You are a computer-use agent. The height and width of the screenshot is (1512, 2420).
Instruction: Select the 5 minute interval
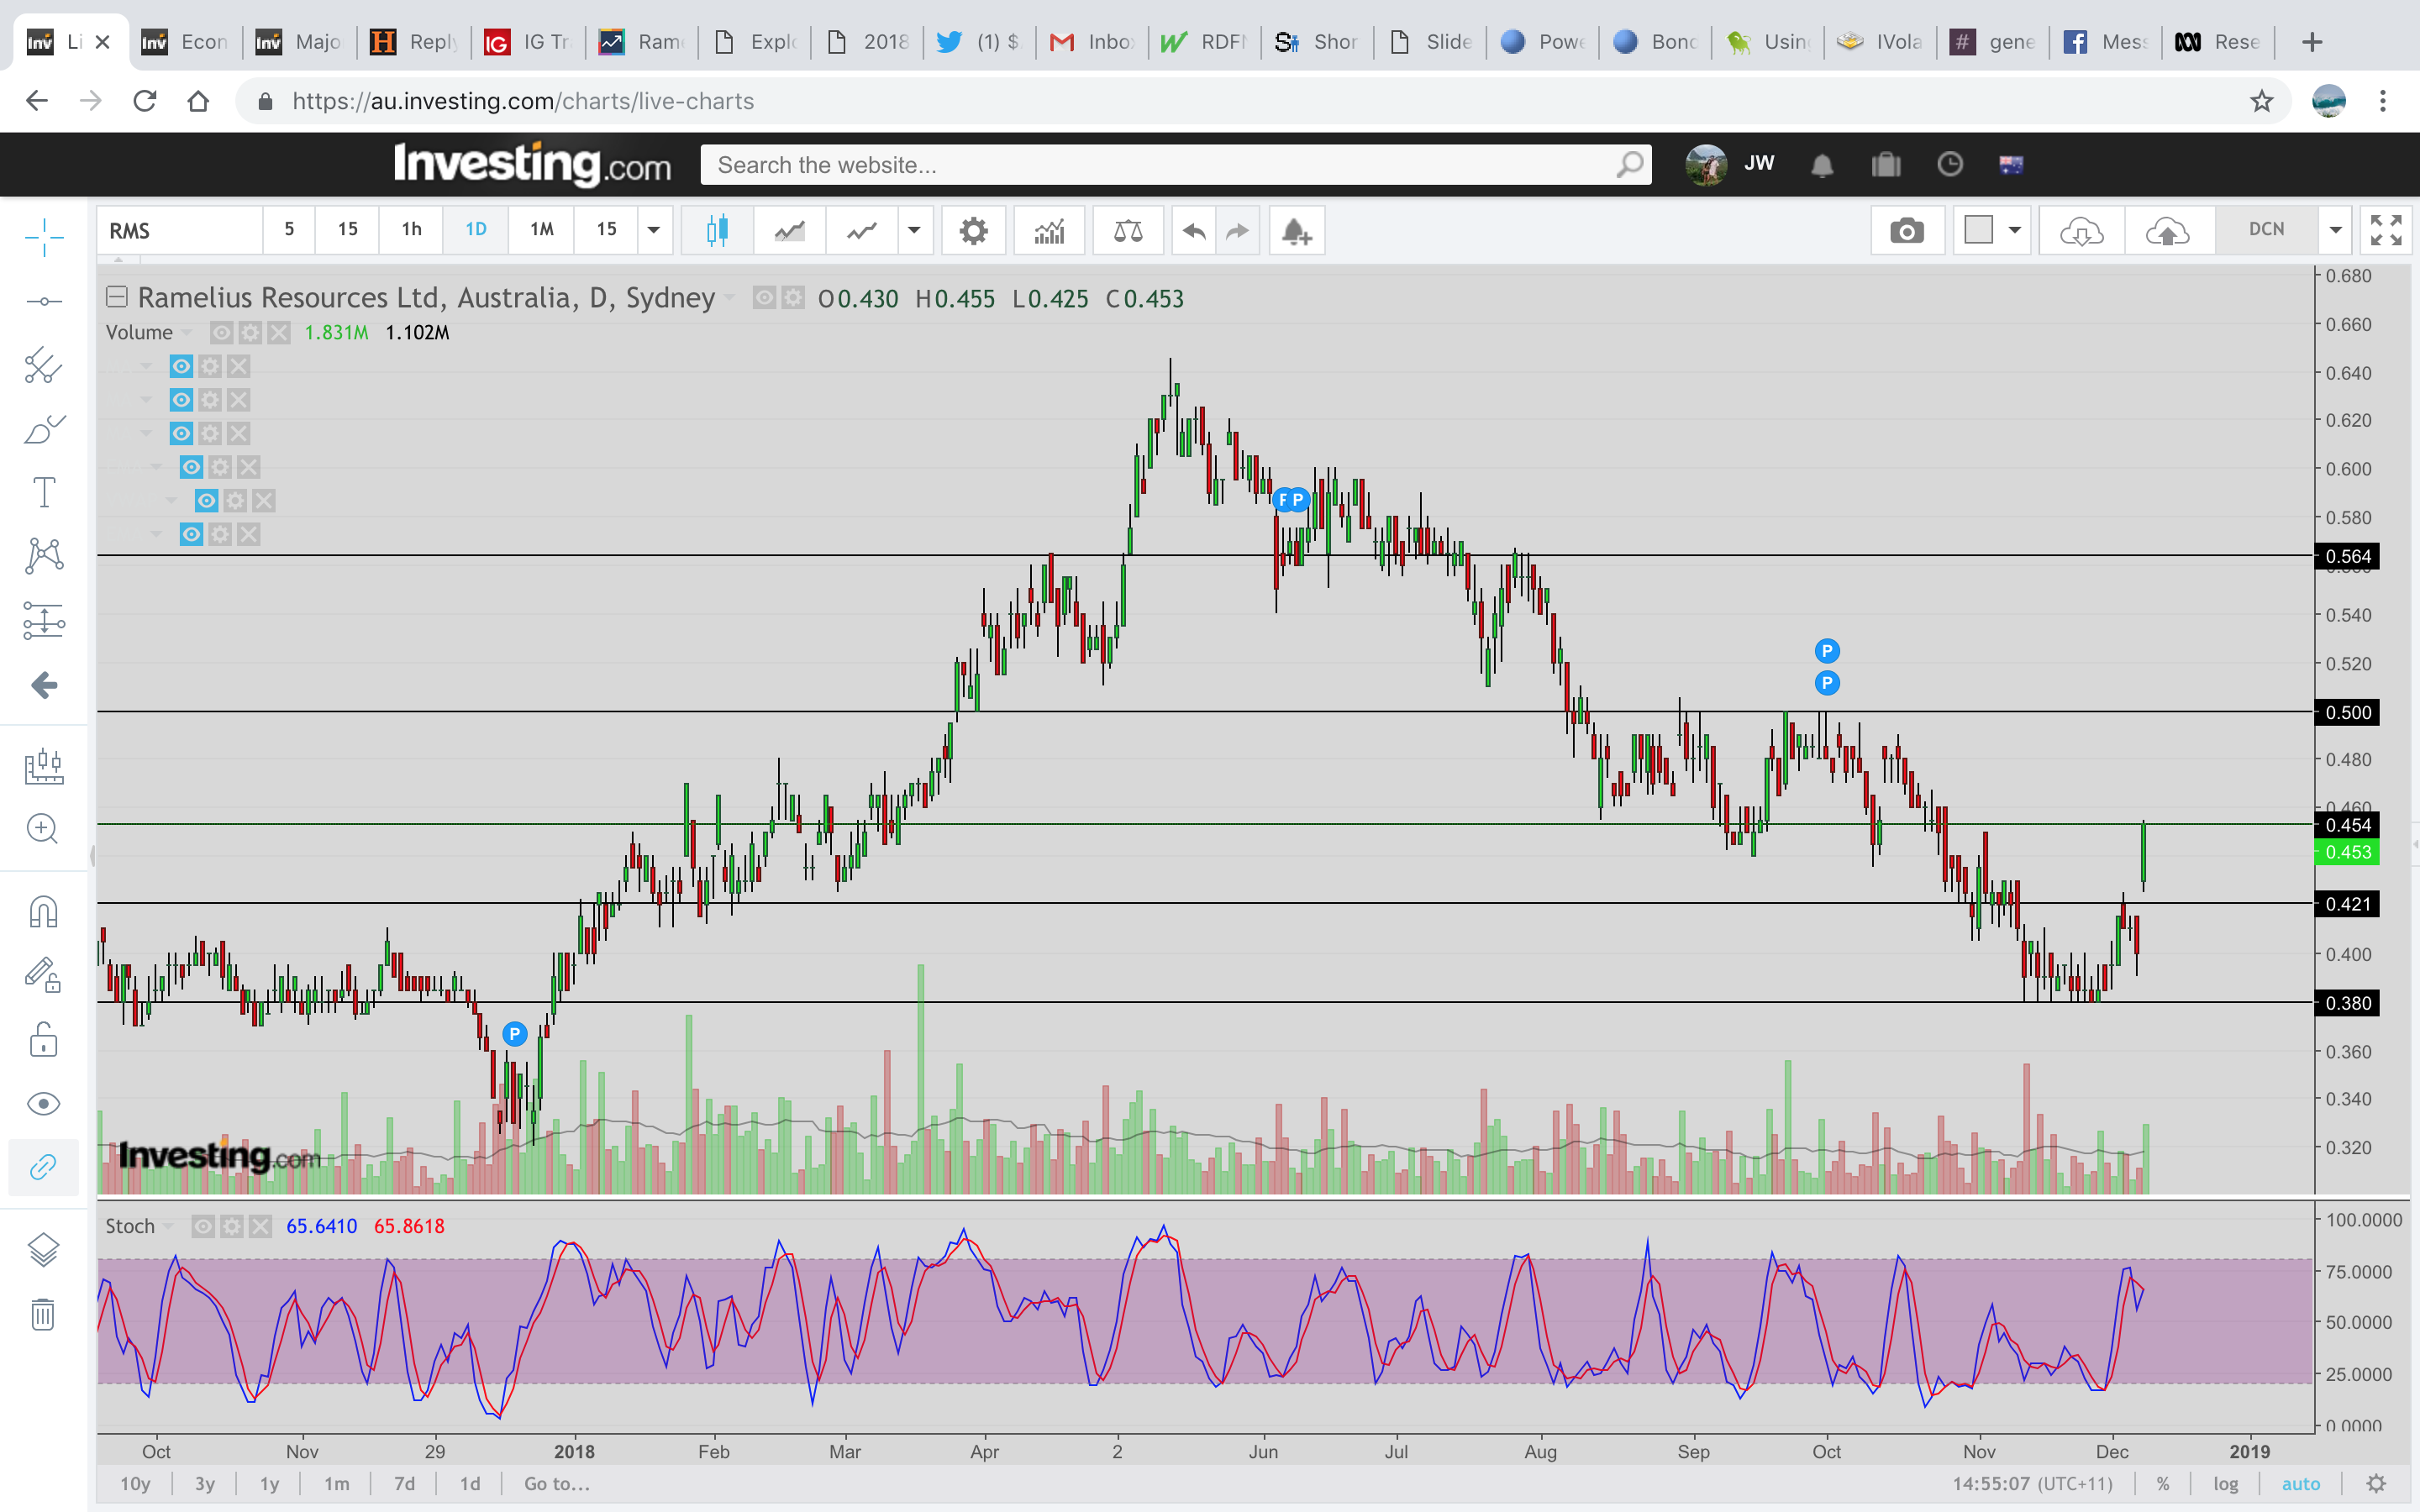[289, 230]
